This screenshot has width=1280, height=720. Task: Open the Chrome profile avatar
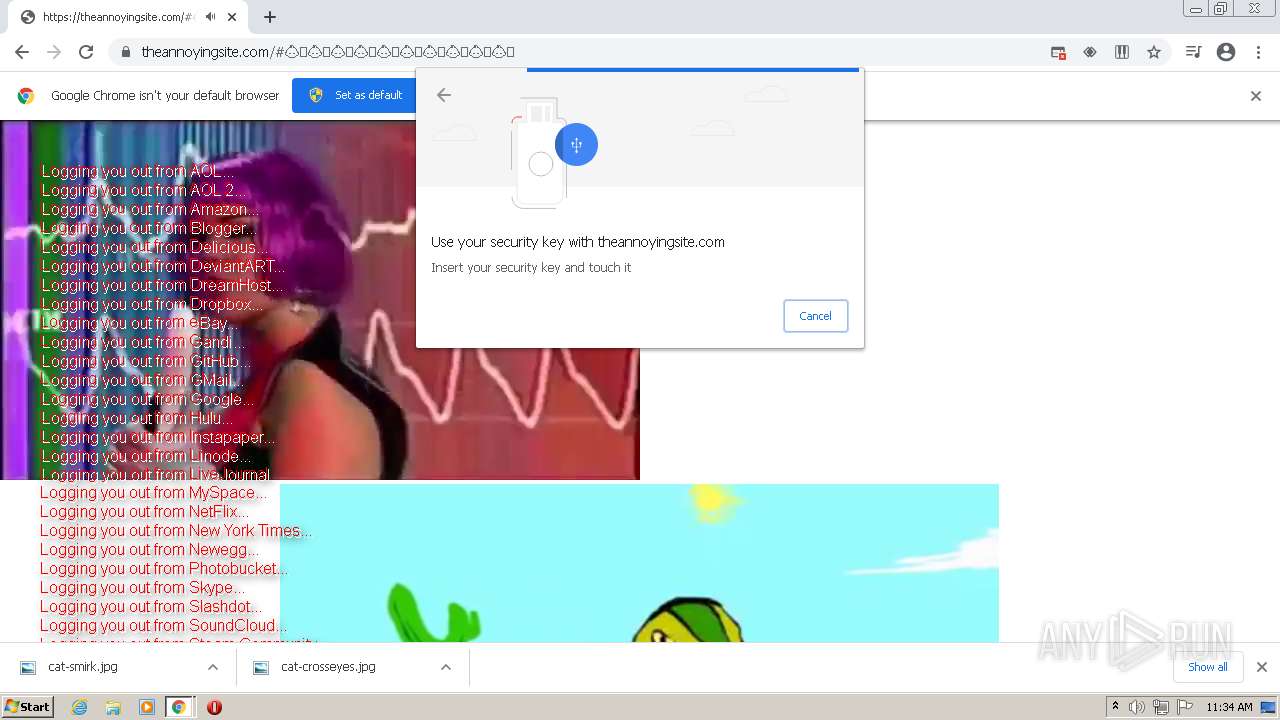pyautogui.click(x=1226, y=52)
